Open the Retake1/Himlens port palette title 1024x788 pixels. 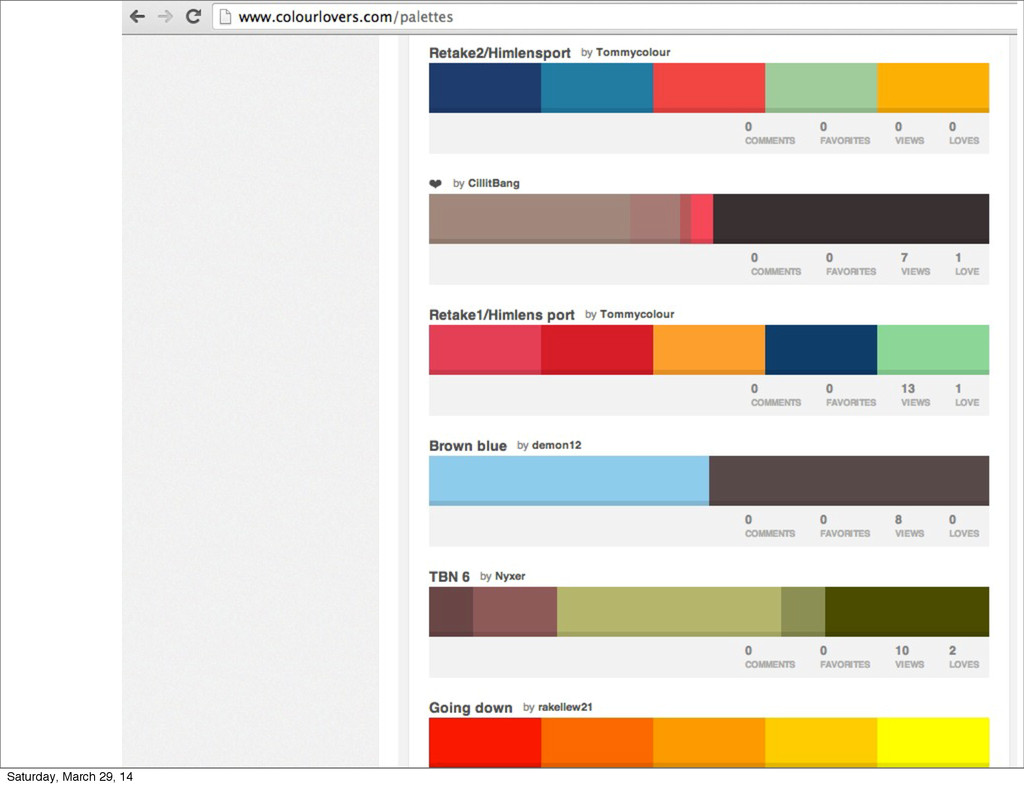coord(502,315)
